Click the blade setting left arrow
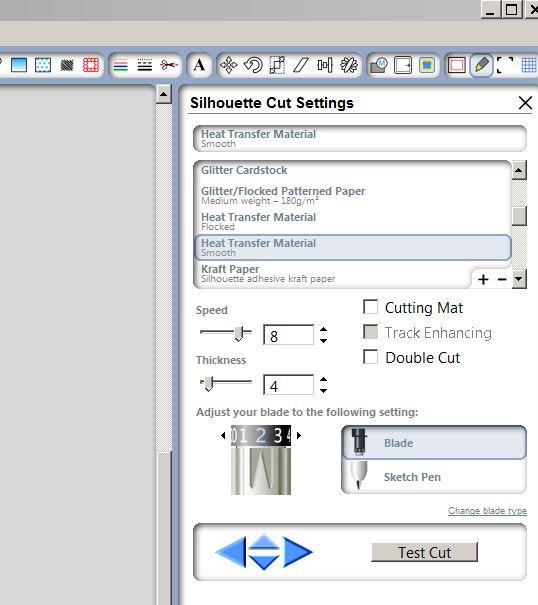 pos(223,436)
